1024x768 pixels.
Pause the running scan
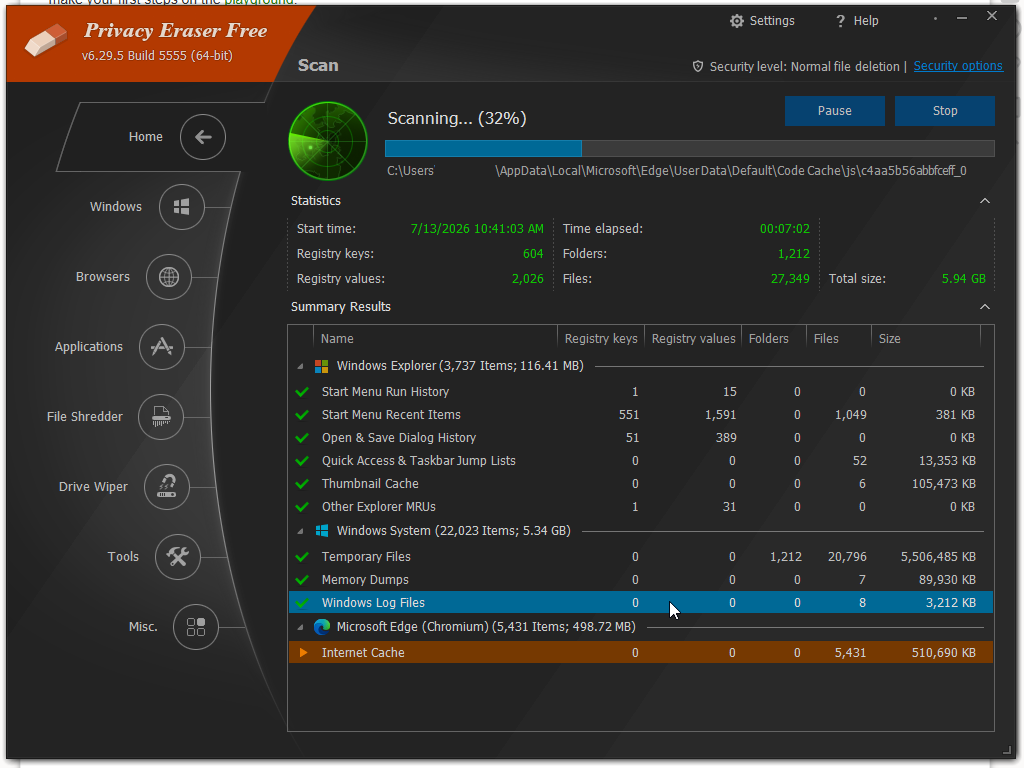[835, 111]
